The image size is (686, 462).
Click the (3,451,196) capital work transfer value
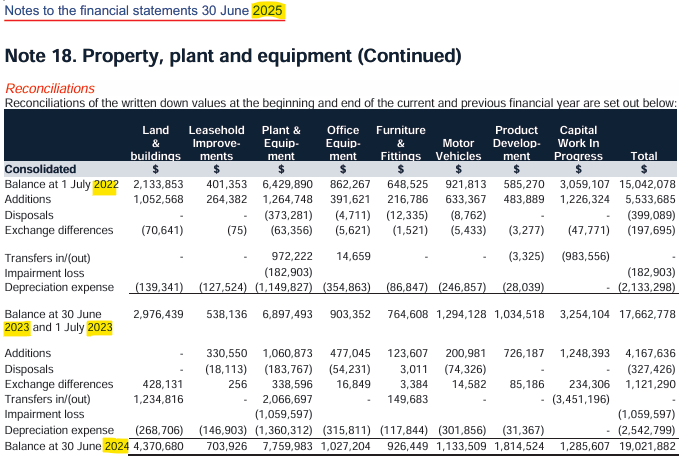point(577,398)
